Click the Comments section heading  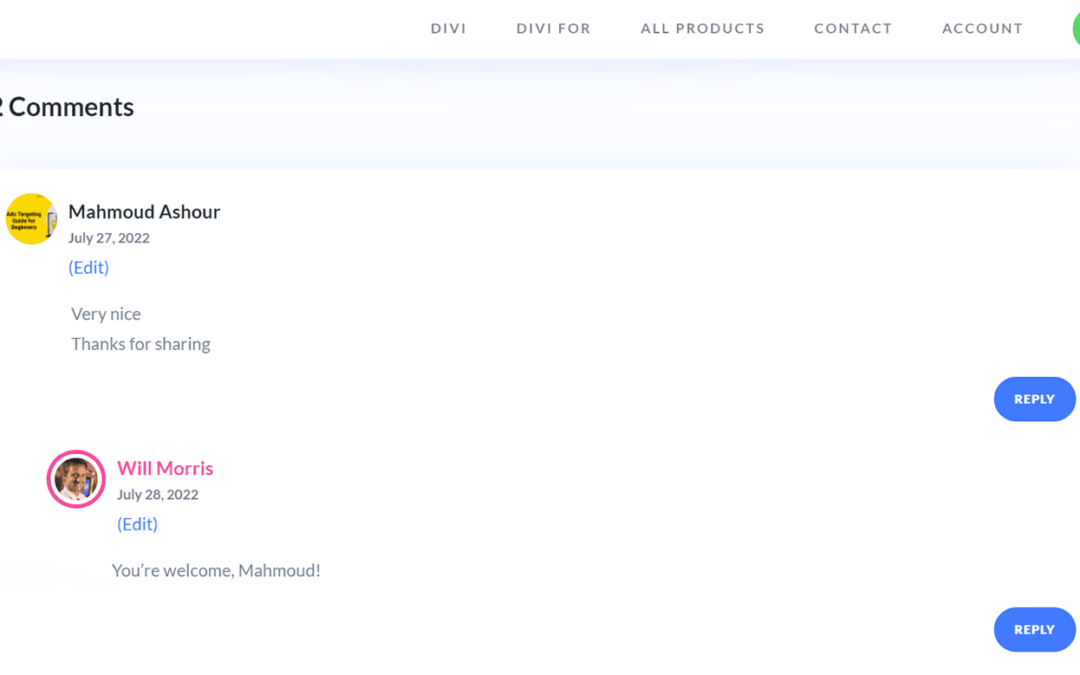tap(68, 107)
